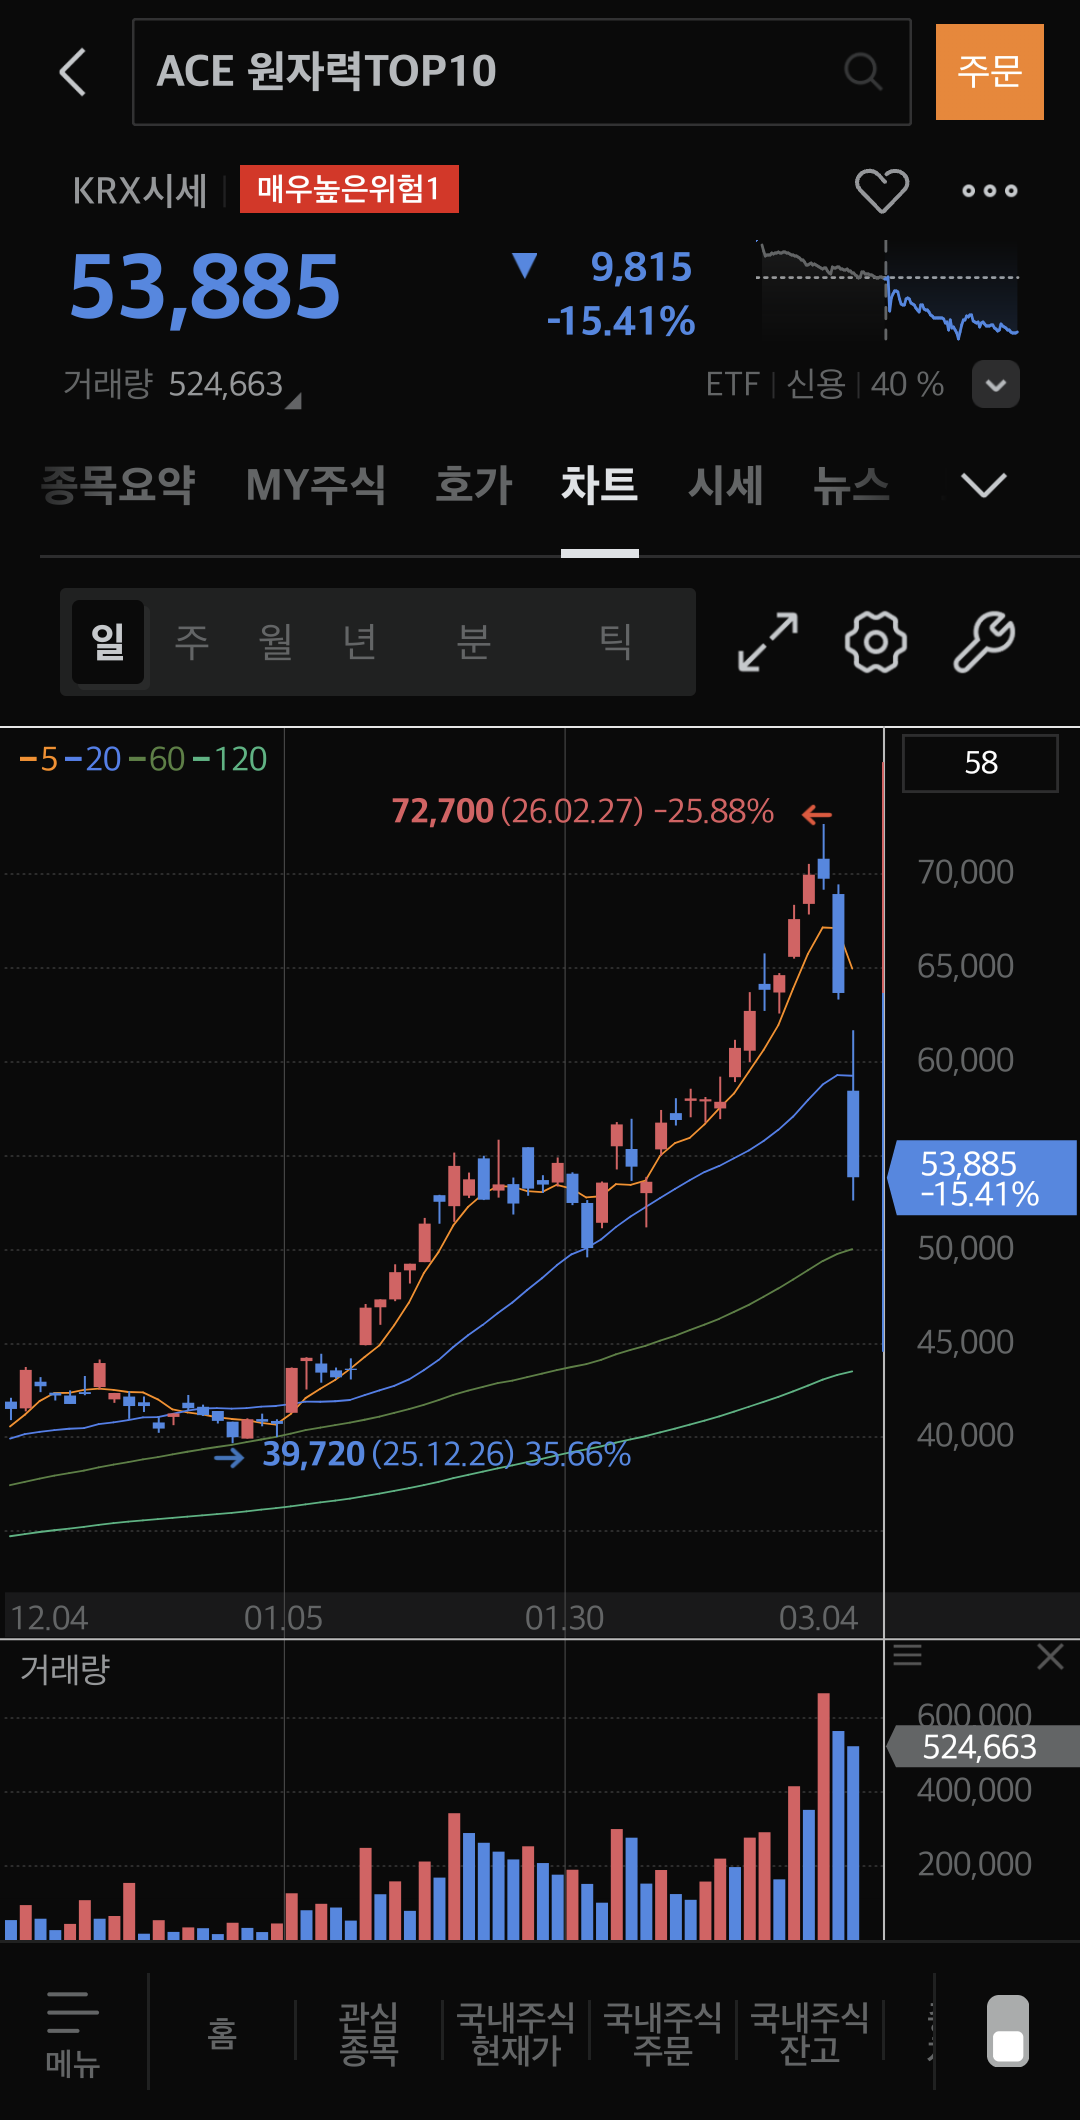Open the three-dot more options menu
The image size is (1080, 2120).
pos(989,190)
